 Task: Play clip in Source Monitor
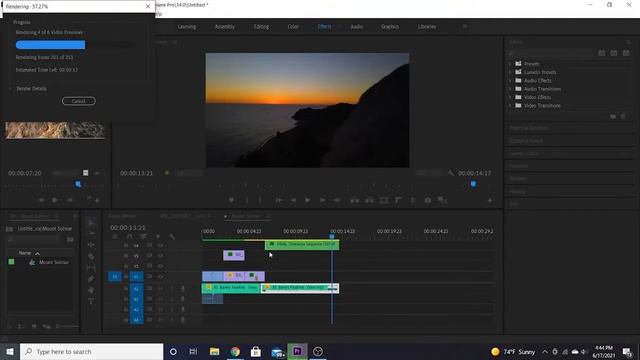pyautogui.click(x=55, y=200)
